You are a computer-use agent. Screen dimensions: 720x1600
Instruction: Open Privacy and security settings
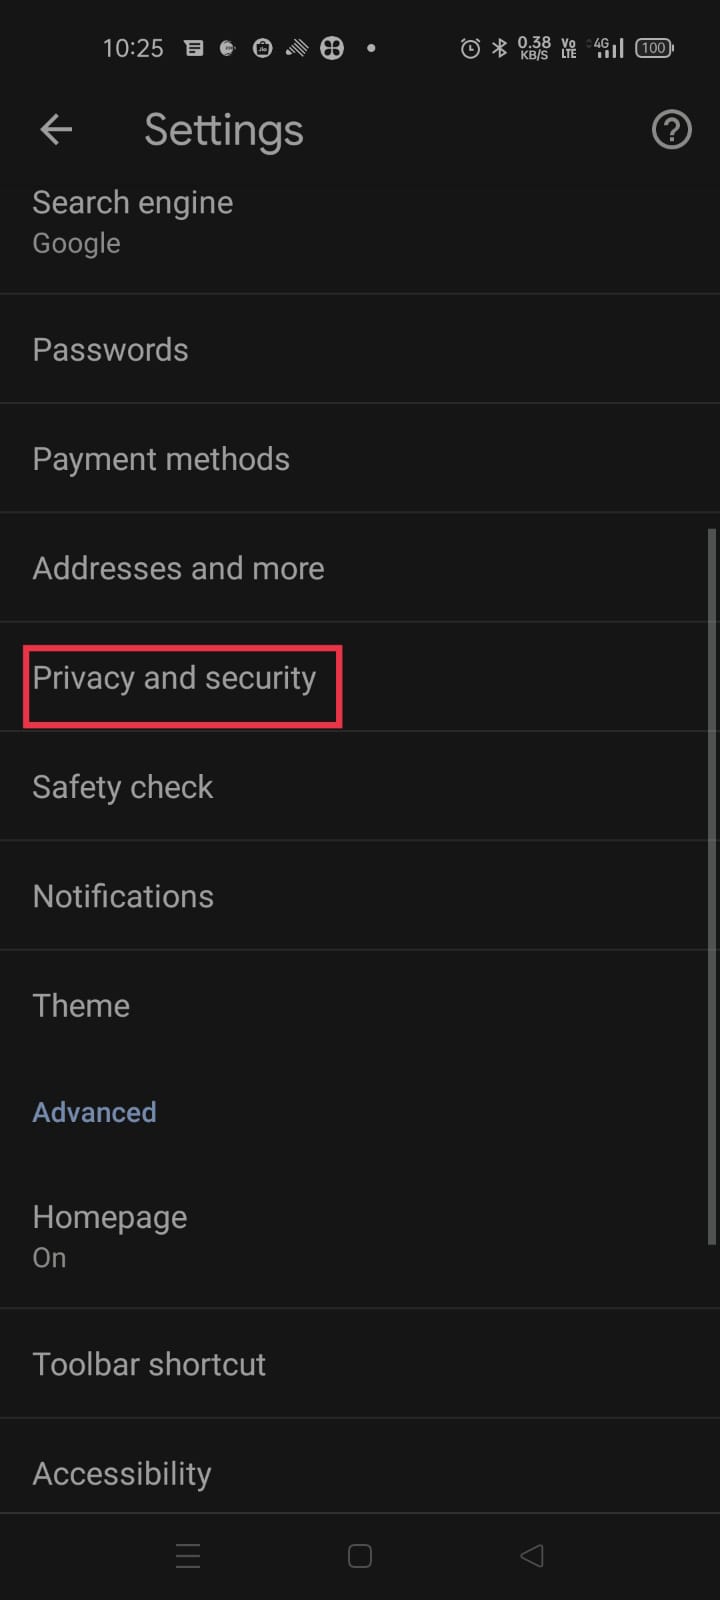tap(174, 678)
